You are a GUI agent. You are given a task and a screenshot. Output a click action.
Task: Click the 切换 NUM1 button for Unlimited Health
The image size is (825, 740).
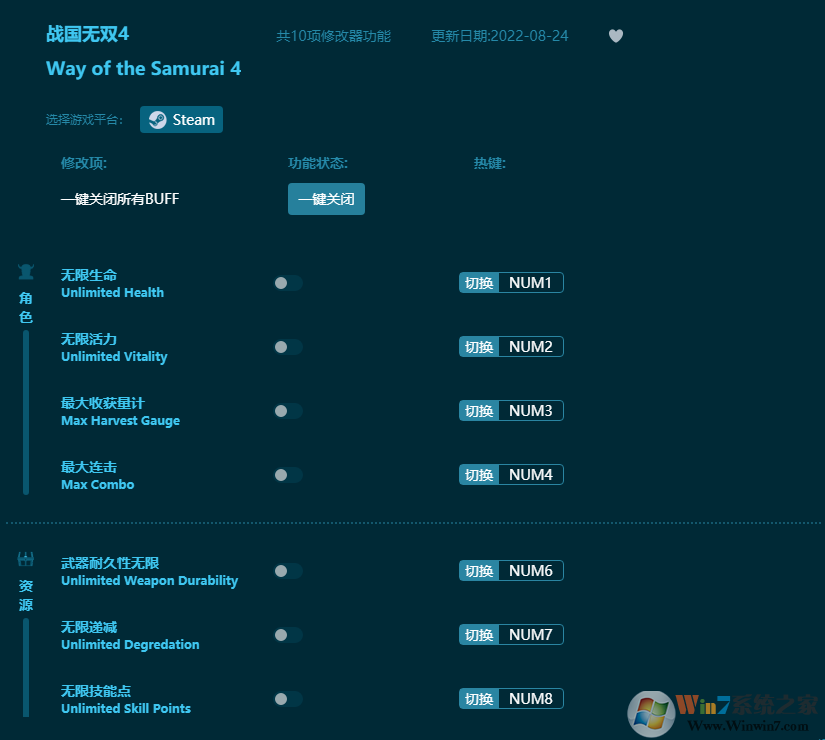(511, 282)
